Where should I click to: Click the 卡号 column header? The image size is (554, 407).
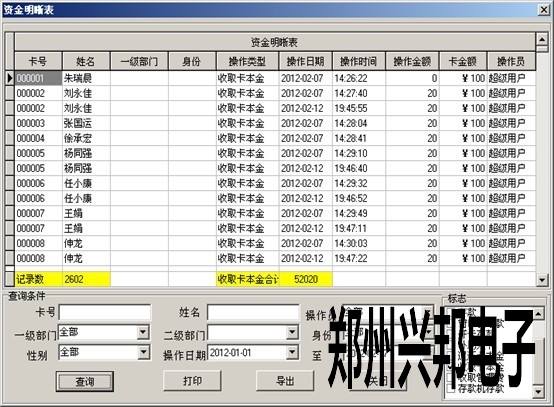(x=38, y=61)
